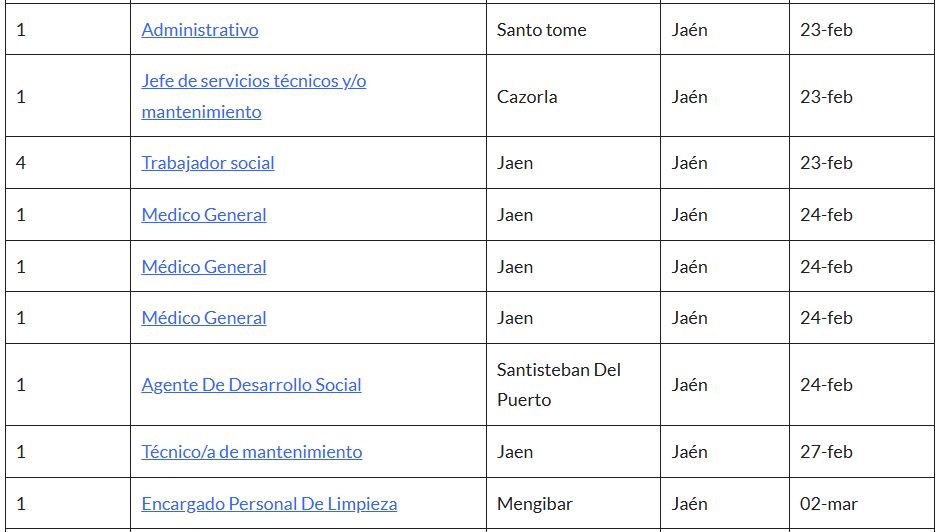Viewport: 942px width, 532px height.
Task: Select the Santisteban Del Puerto cell
Action: tap(559, 385)
